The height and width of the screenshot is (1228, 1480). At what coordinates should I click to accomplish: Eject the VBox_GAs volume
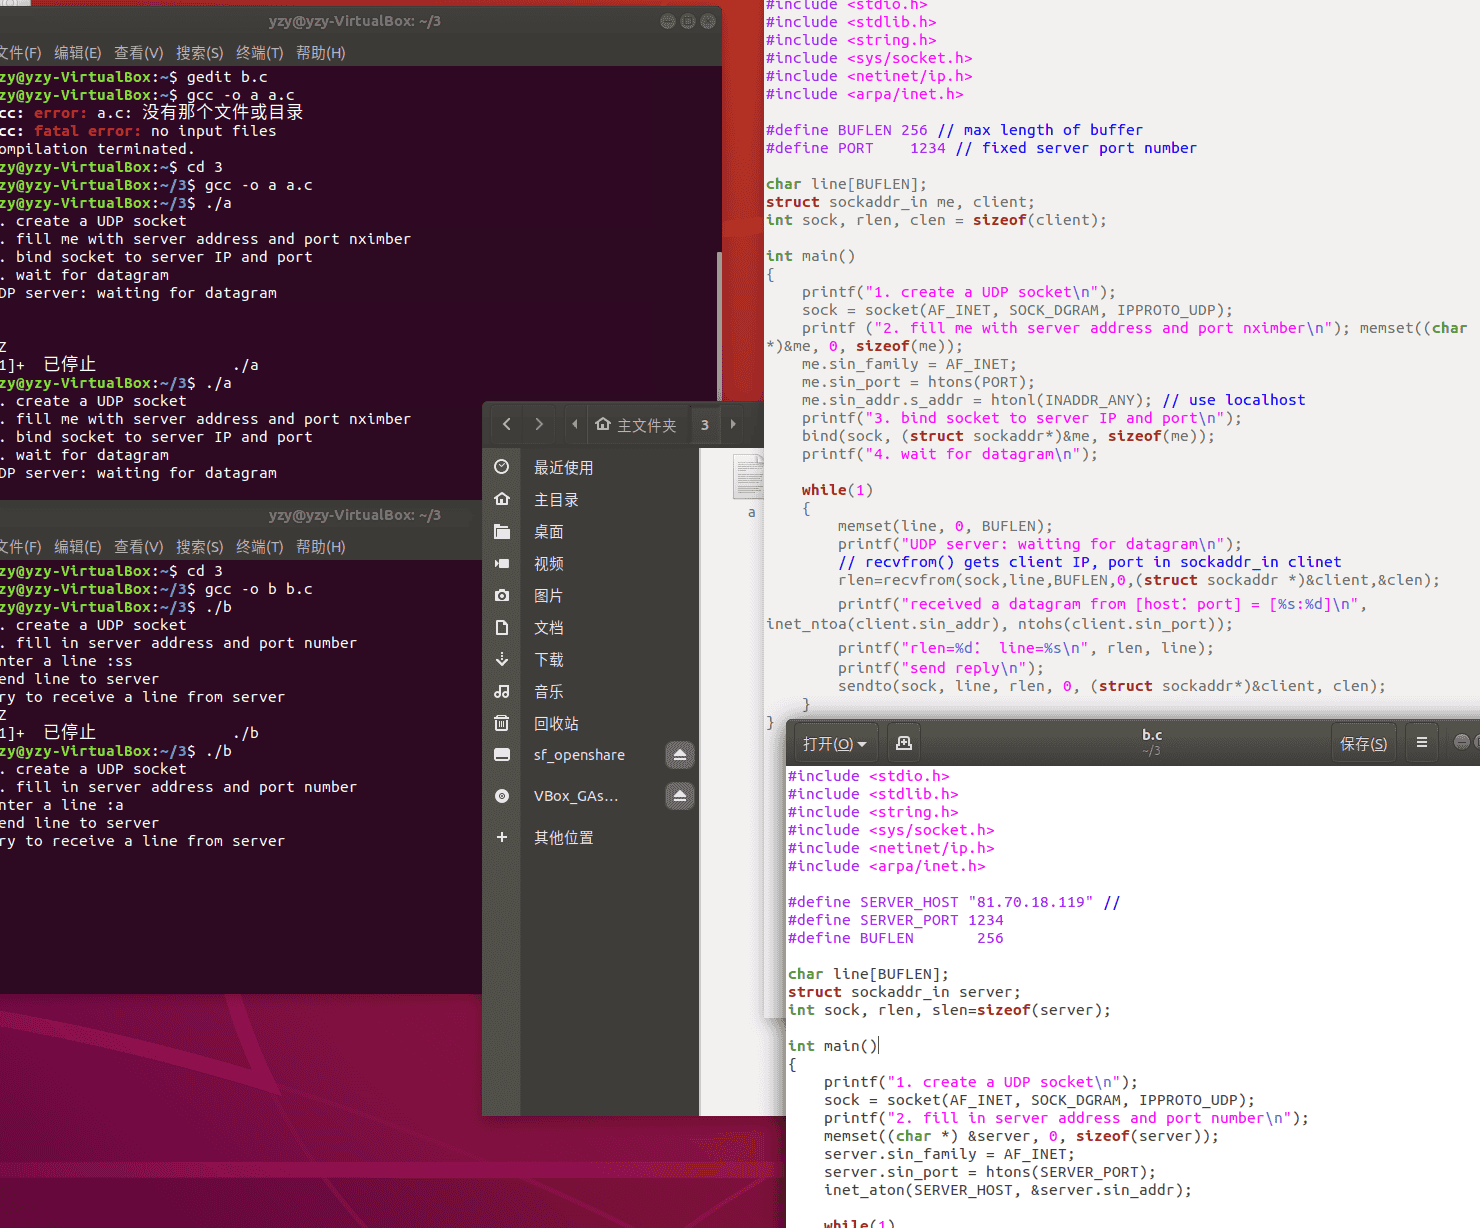680,796
